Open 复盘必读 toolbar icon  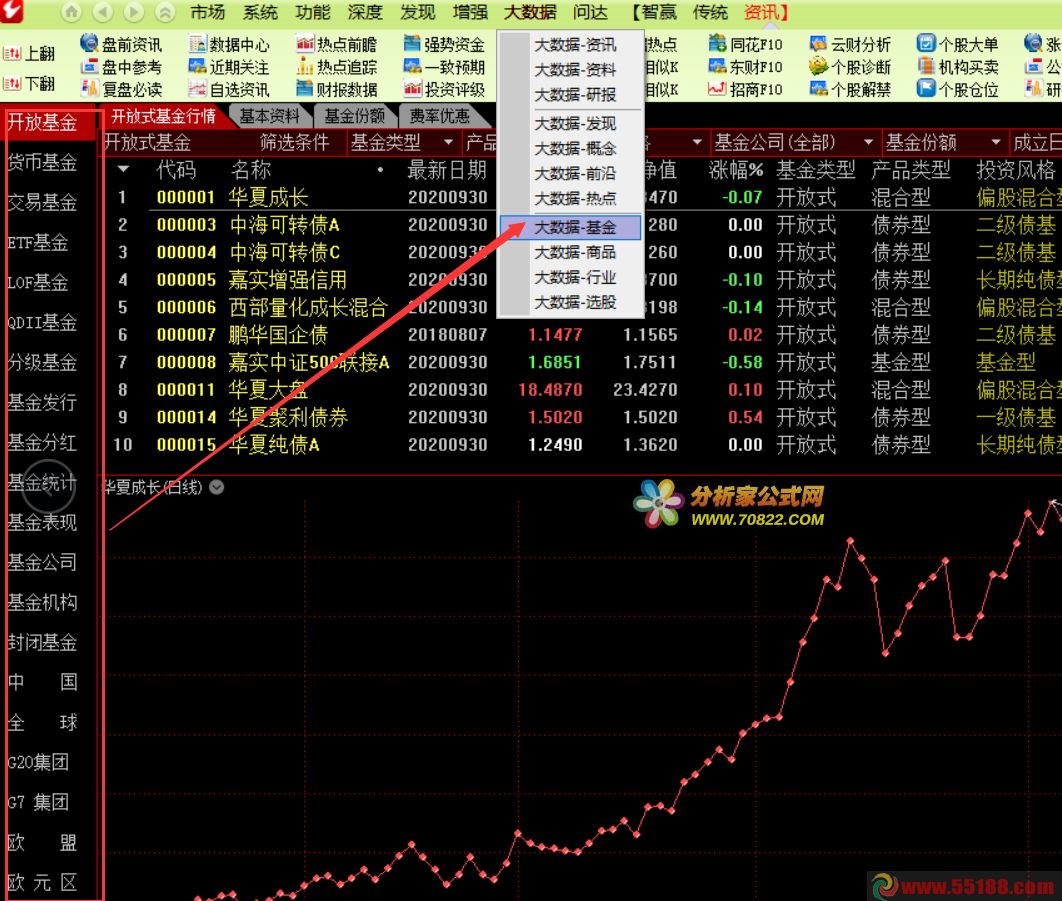89,89
